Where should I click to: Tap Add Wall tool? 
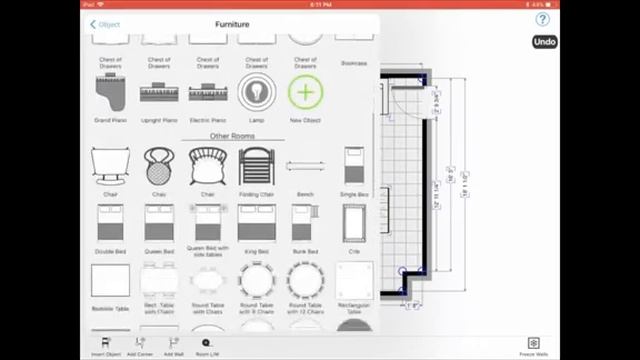click(x=174, y=347)
